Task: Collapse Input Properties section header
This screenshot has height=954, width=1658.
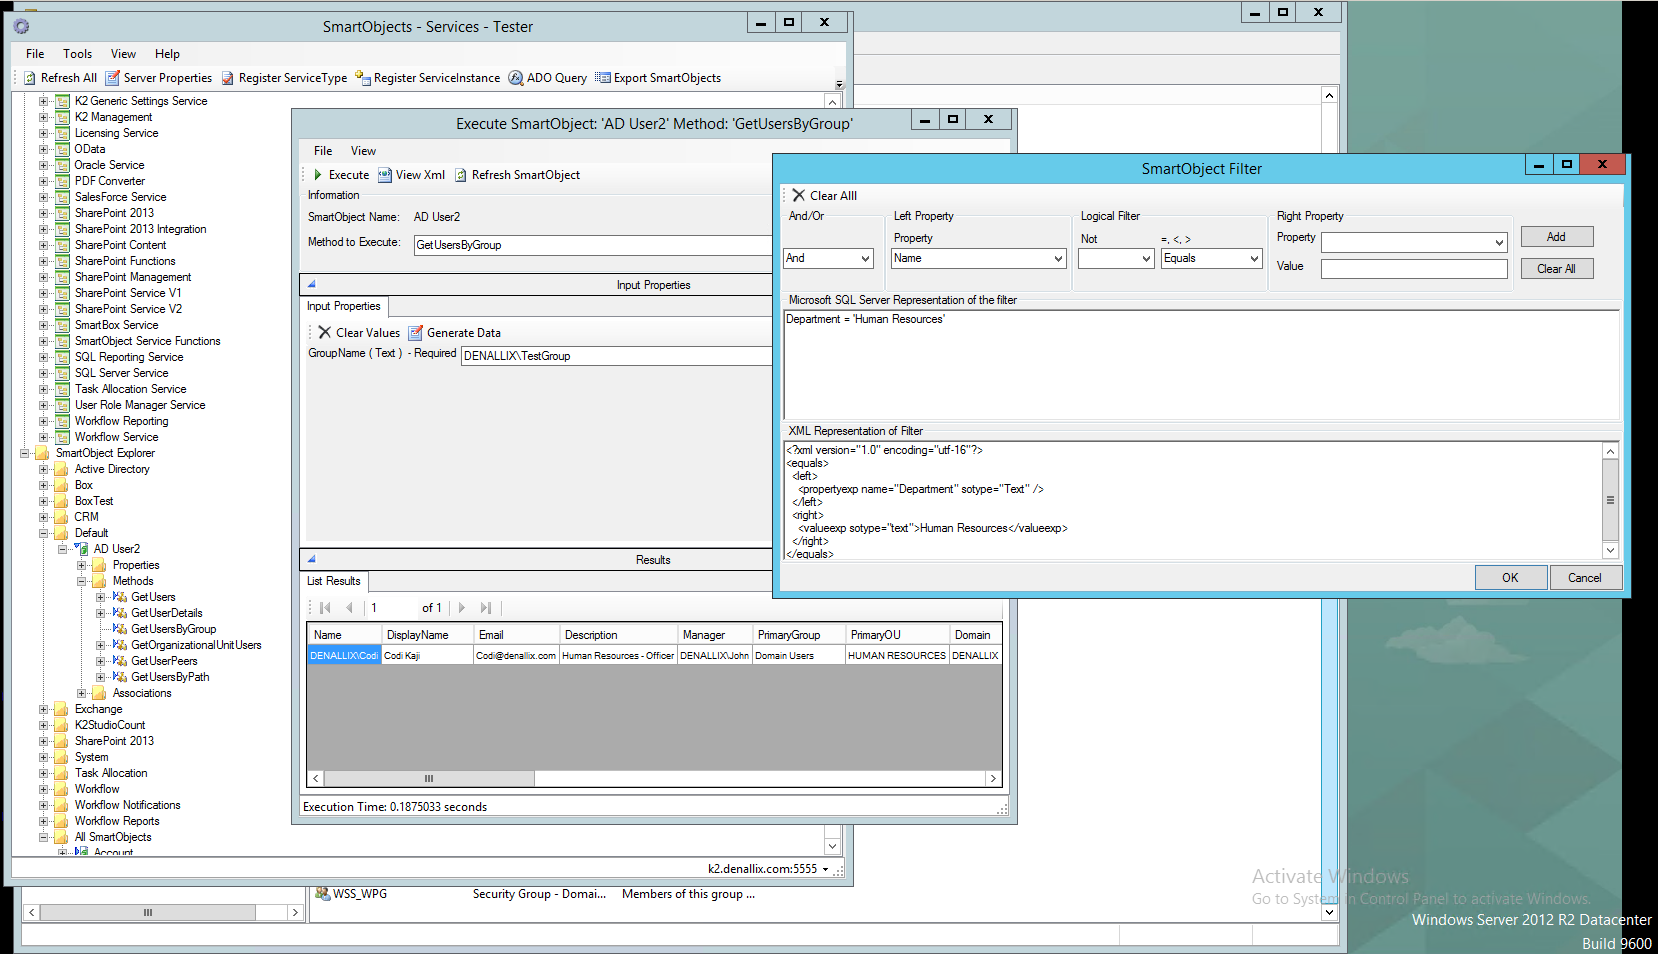Action: coord(312,284)
